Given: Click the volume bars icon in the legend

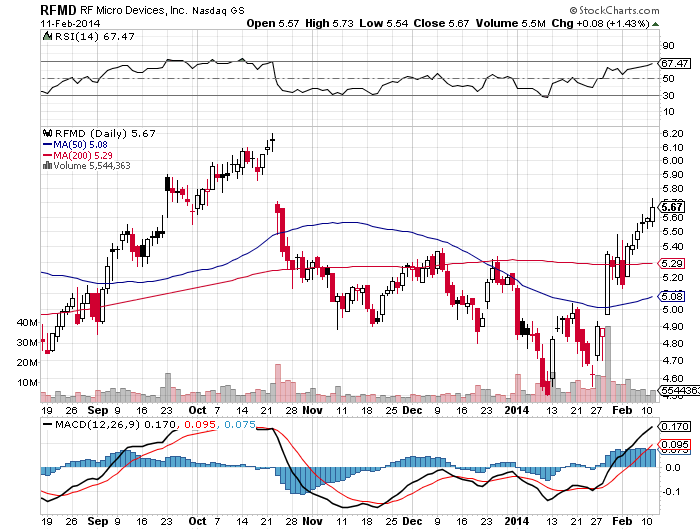Looking at the screenshot, I should click(x=47, y=166).
